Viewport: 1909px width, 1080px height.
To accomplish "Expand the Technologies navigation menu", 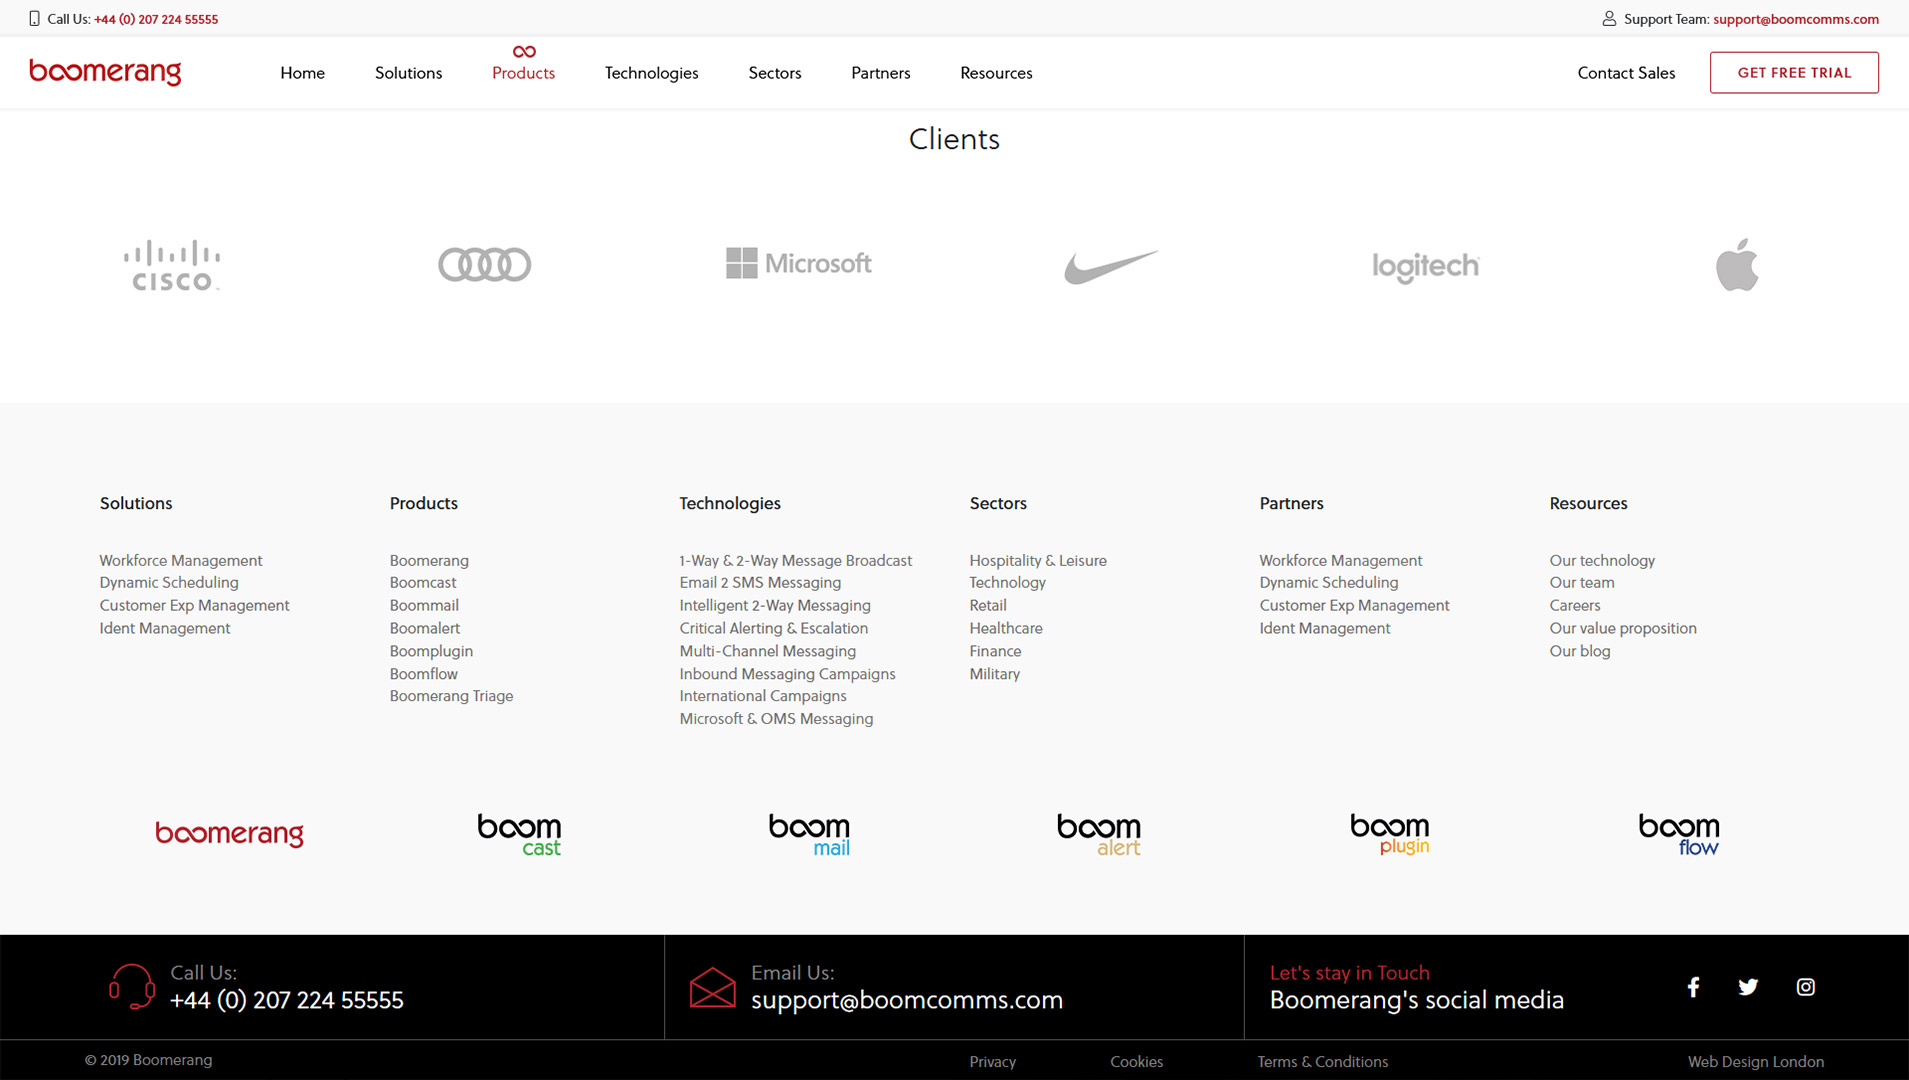I will [x=651, y=73].
